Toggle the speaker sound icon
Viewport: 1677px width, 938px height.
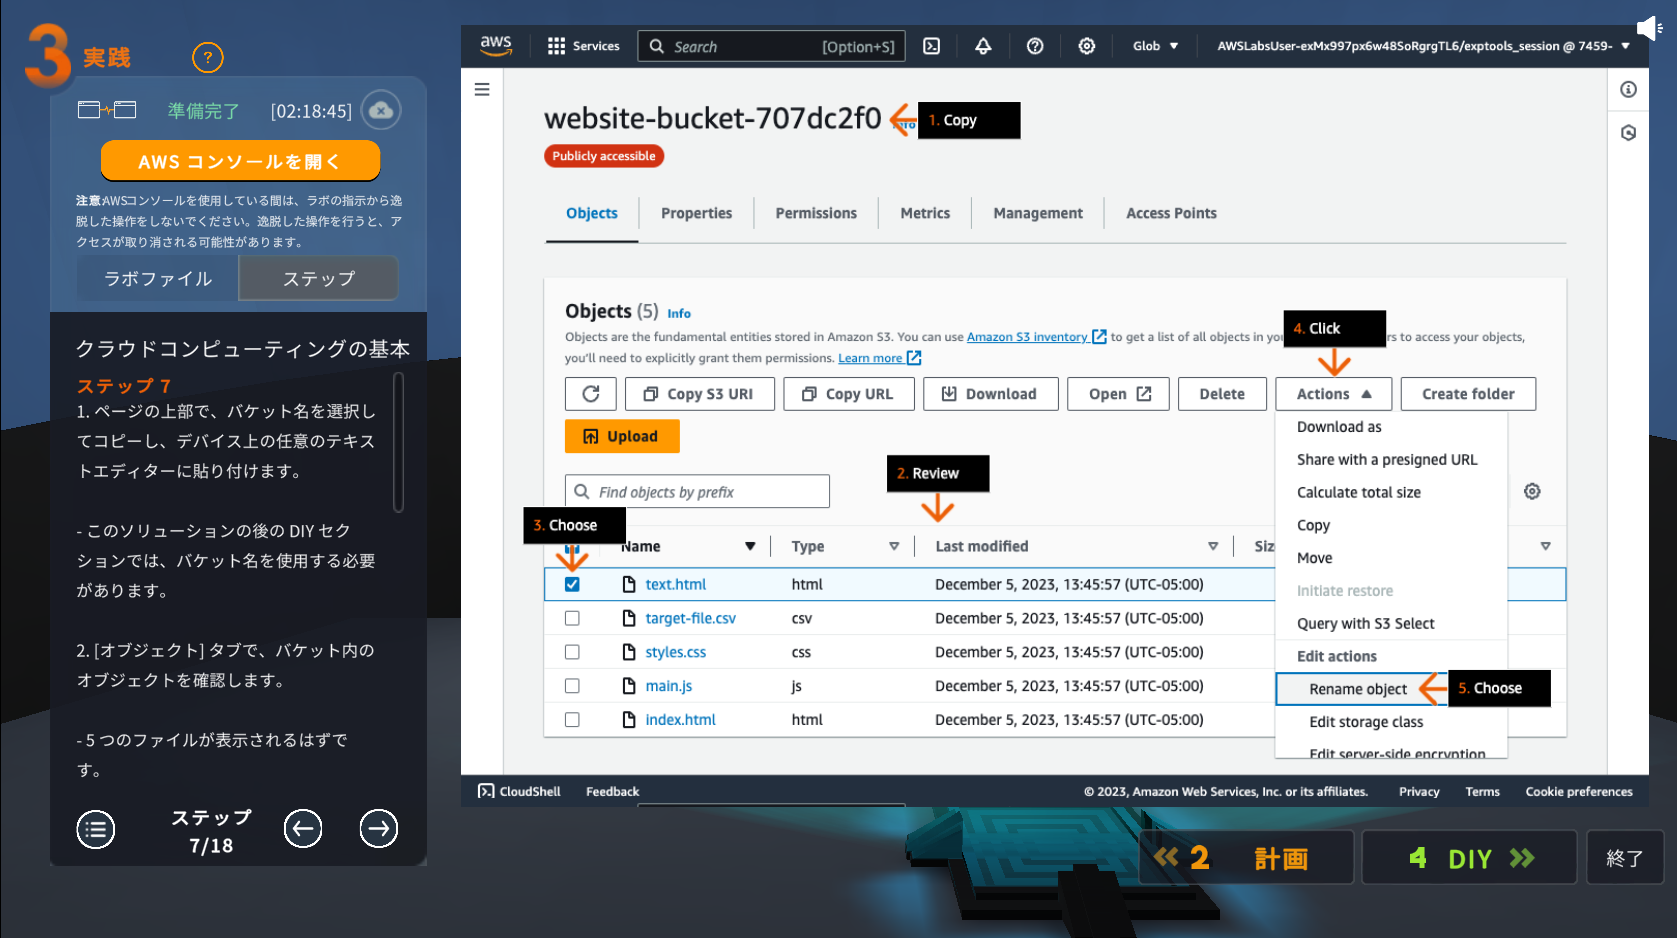1648,27
